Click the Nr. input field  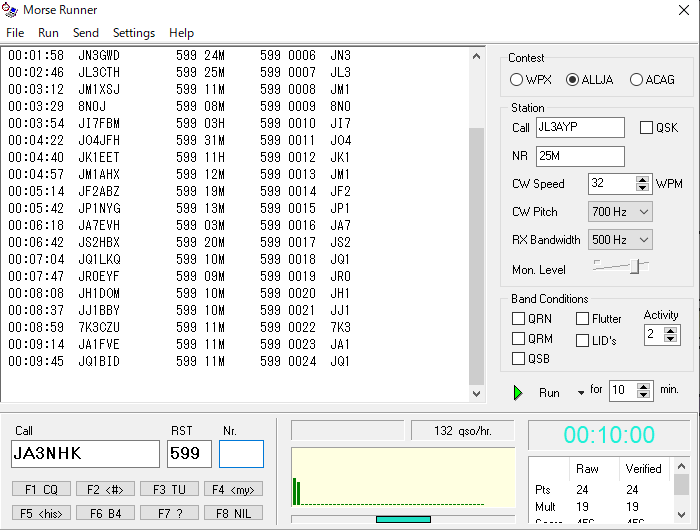coord(241,454)
